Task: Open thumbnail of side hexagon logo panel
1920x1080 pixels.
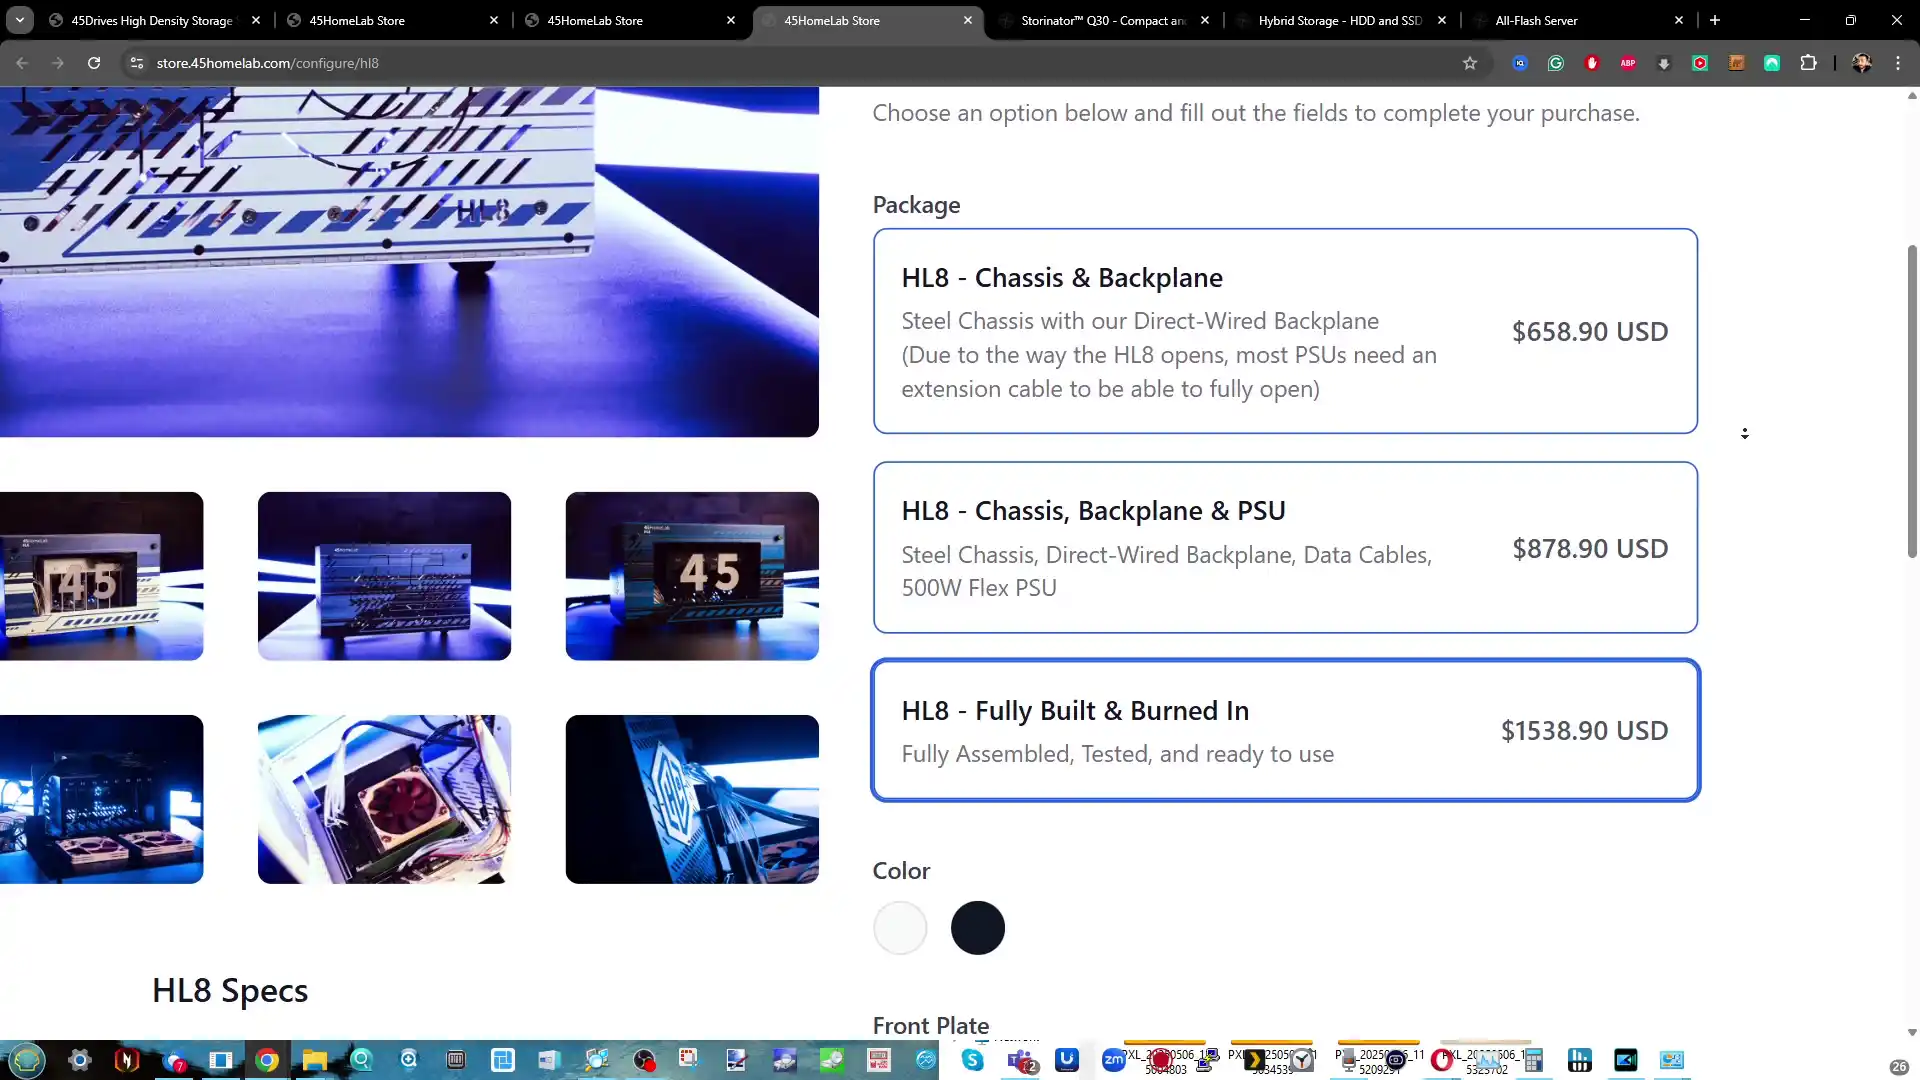Action: (692, 799)
